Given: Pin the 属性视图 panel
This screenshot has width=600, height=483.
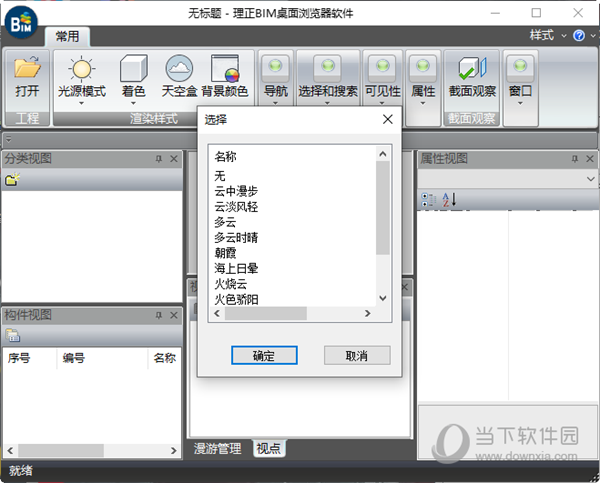Looking at the screenshot, I should coord(575,159).
